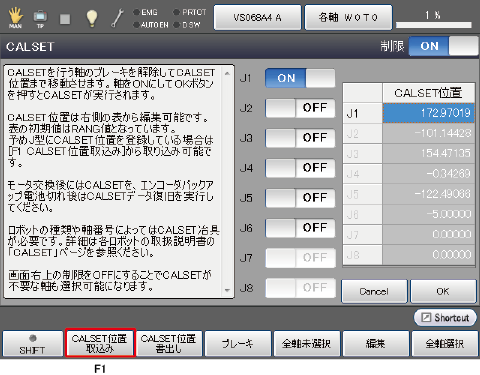Viewport: 480px width, 375px height.
Task: Turn on the J3 axis switch
Action: coord(300,138)
